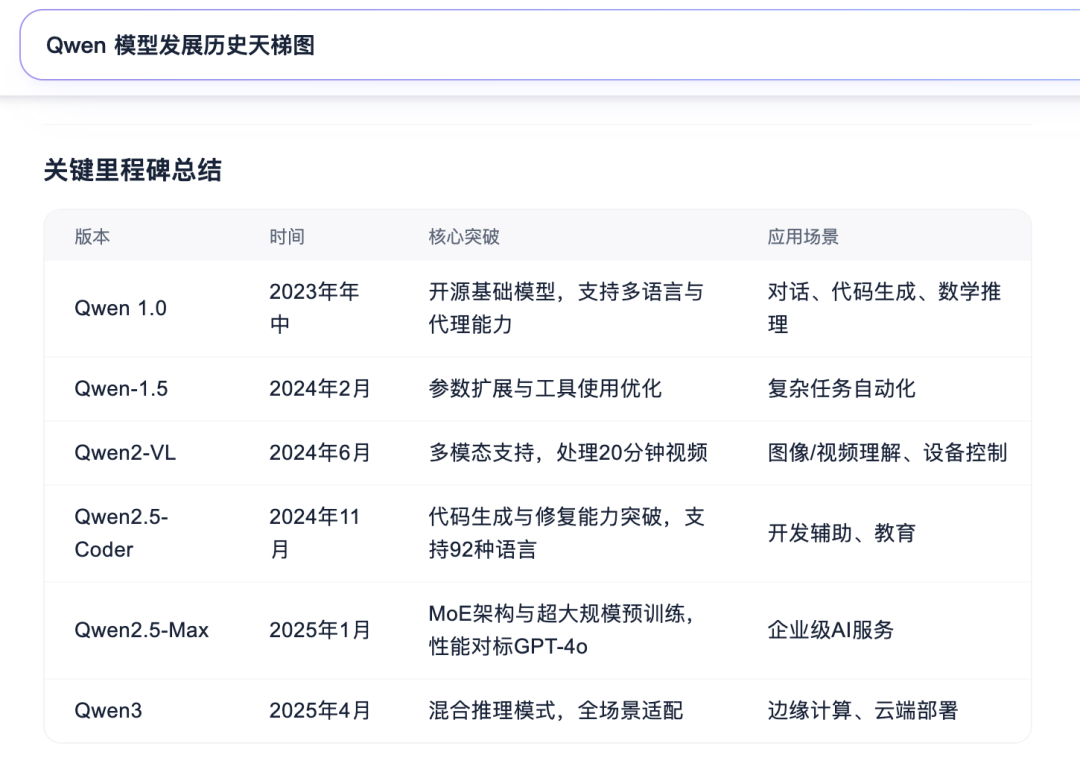Select the 关键里程碑总结 heading

coord(133,170)
